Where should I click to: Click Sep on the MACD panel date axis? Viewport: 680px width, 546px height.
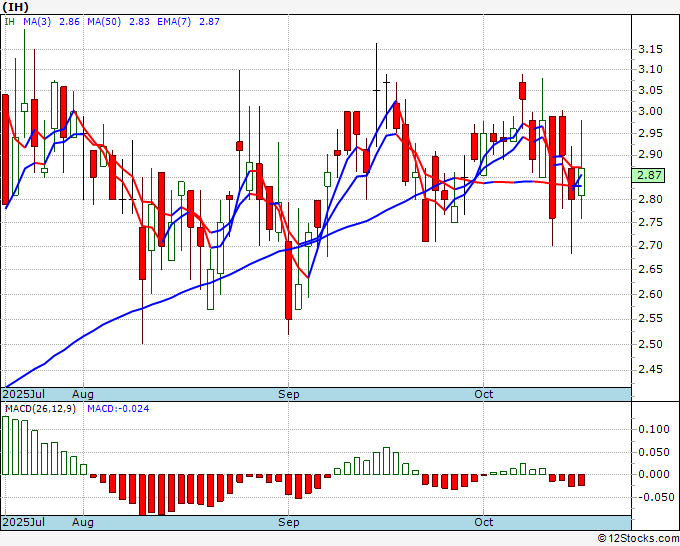click(x=289, y=522)
